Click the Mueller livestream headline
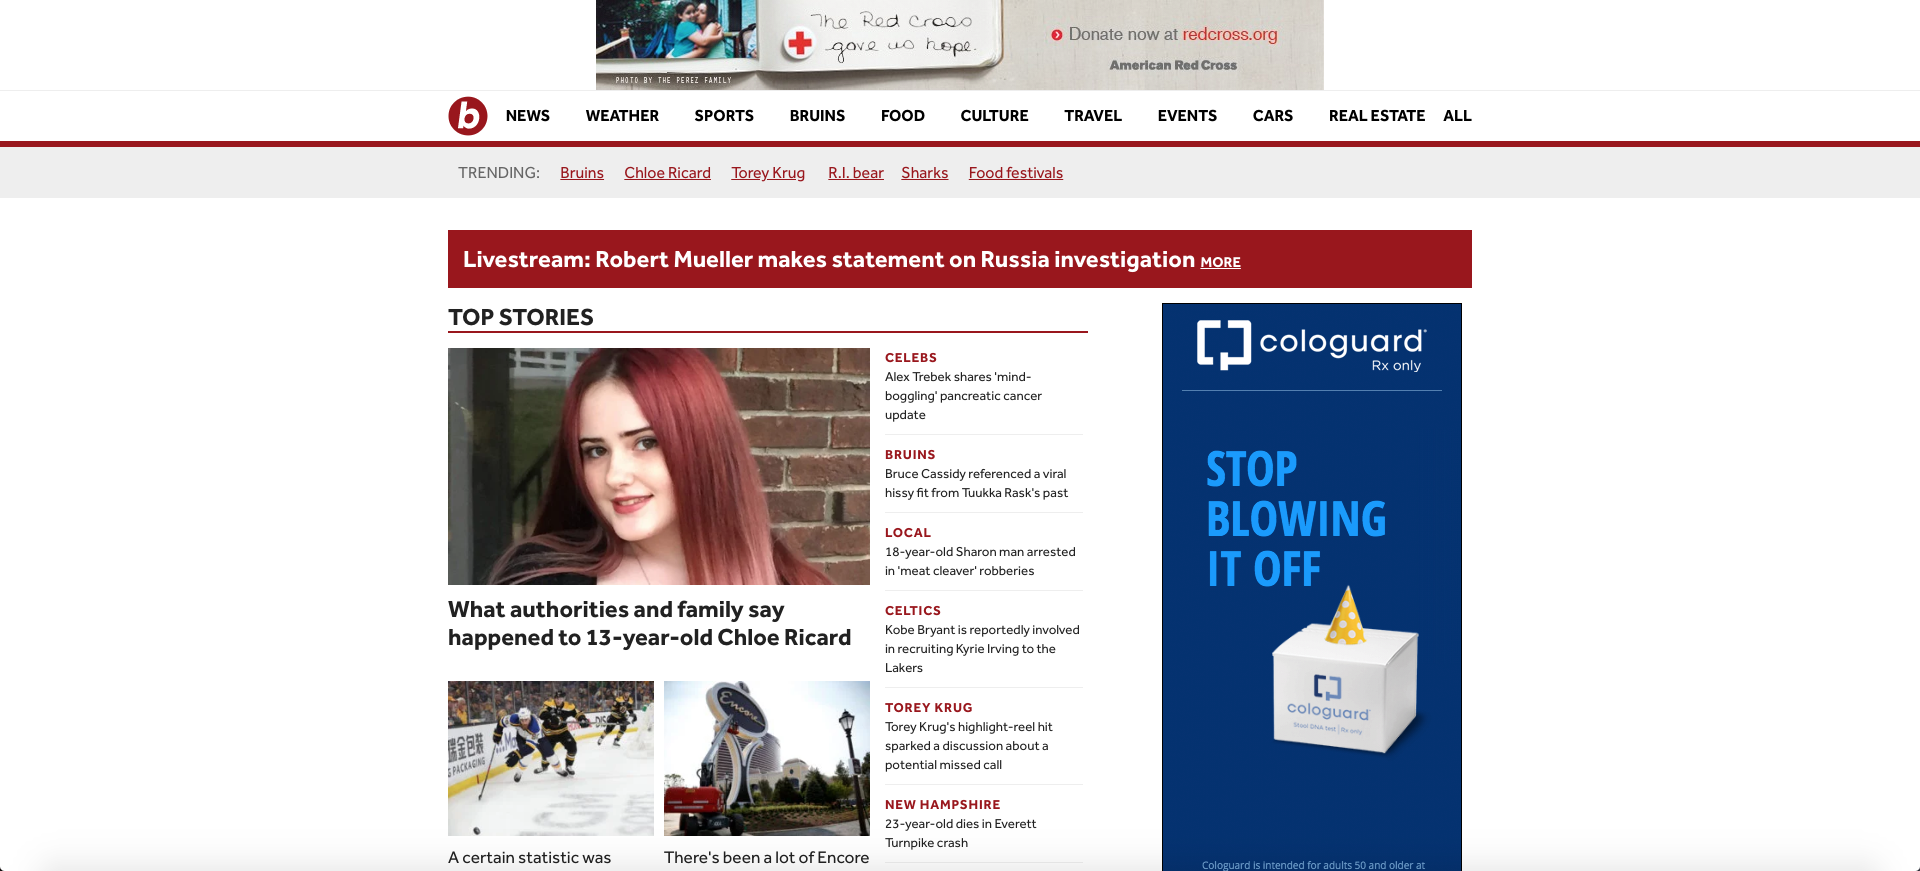The height and width of the screenshot is (871, 1920). 829,260
